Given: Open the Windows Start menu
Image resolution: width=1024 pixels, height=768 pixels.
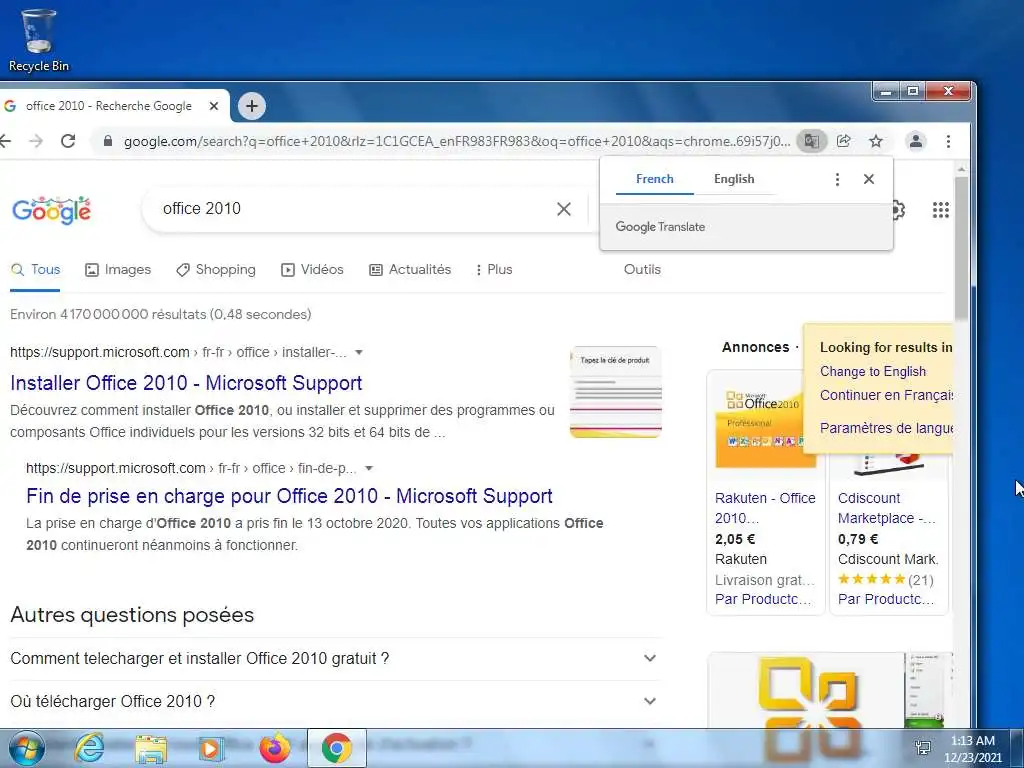Looking at the screenshot, I should click(x=26, y=748).
